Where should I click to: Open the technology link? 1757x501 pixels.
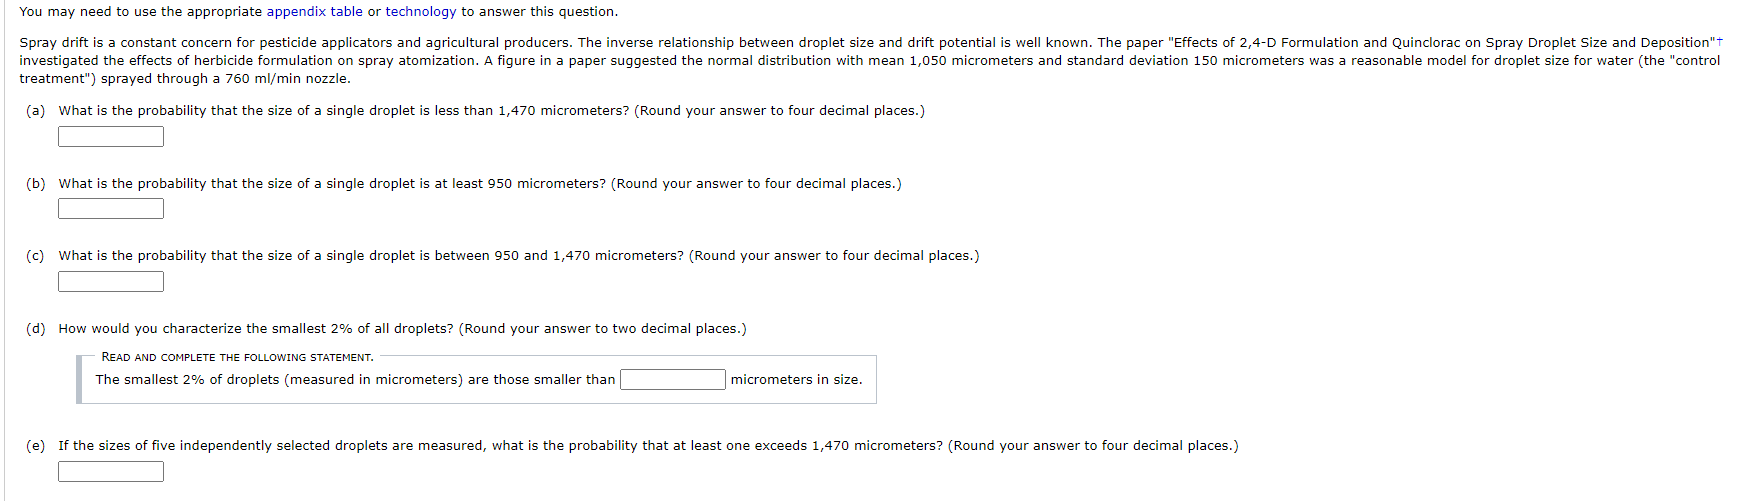pos(421,12)
